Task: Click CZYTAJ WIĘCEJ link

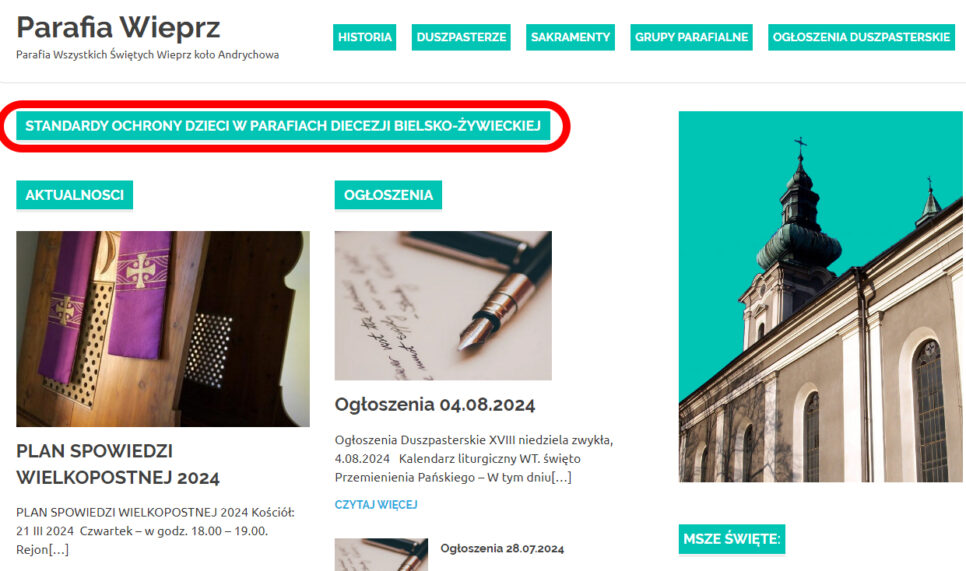Action: pos(376,504)
